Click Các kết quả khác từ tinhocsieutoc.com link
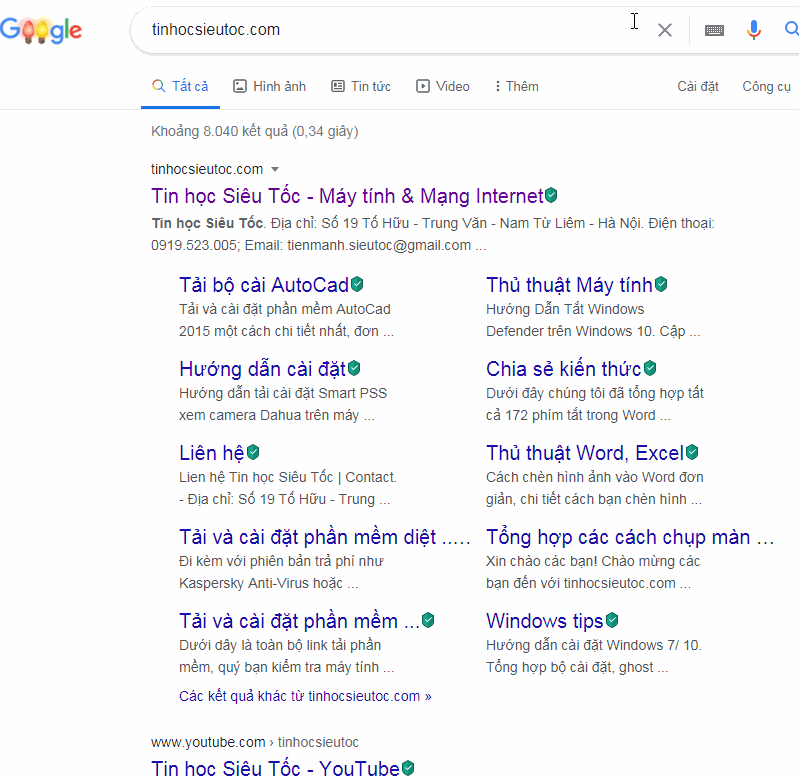799x776 pixels. click(305, 696)
